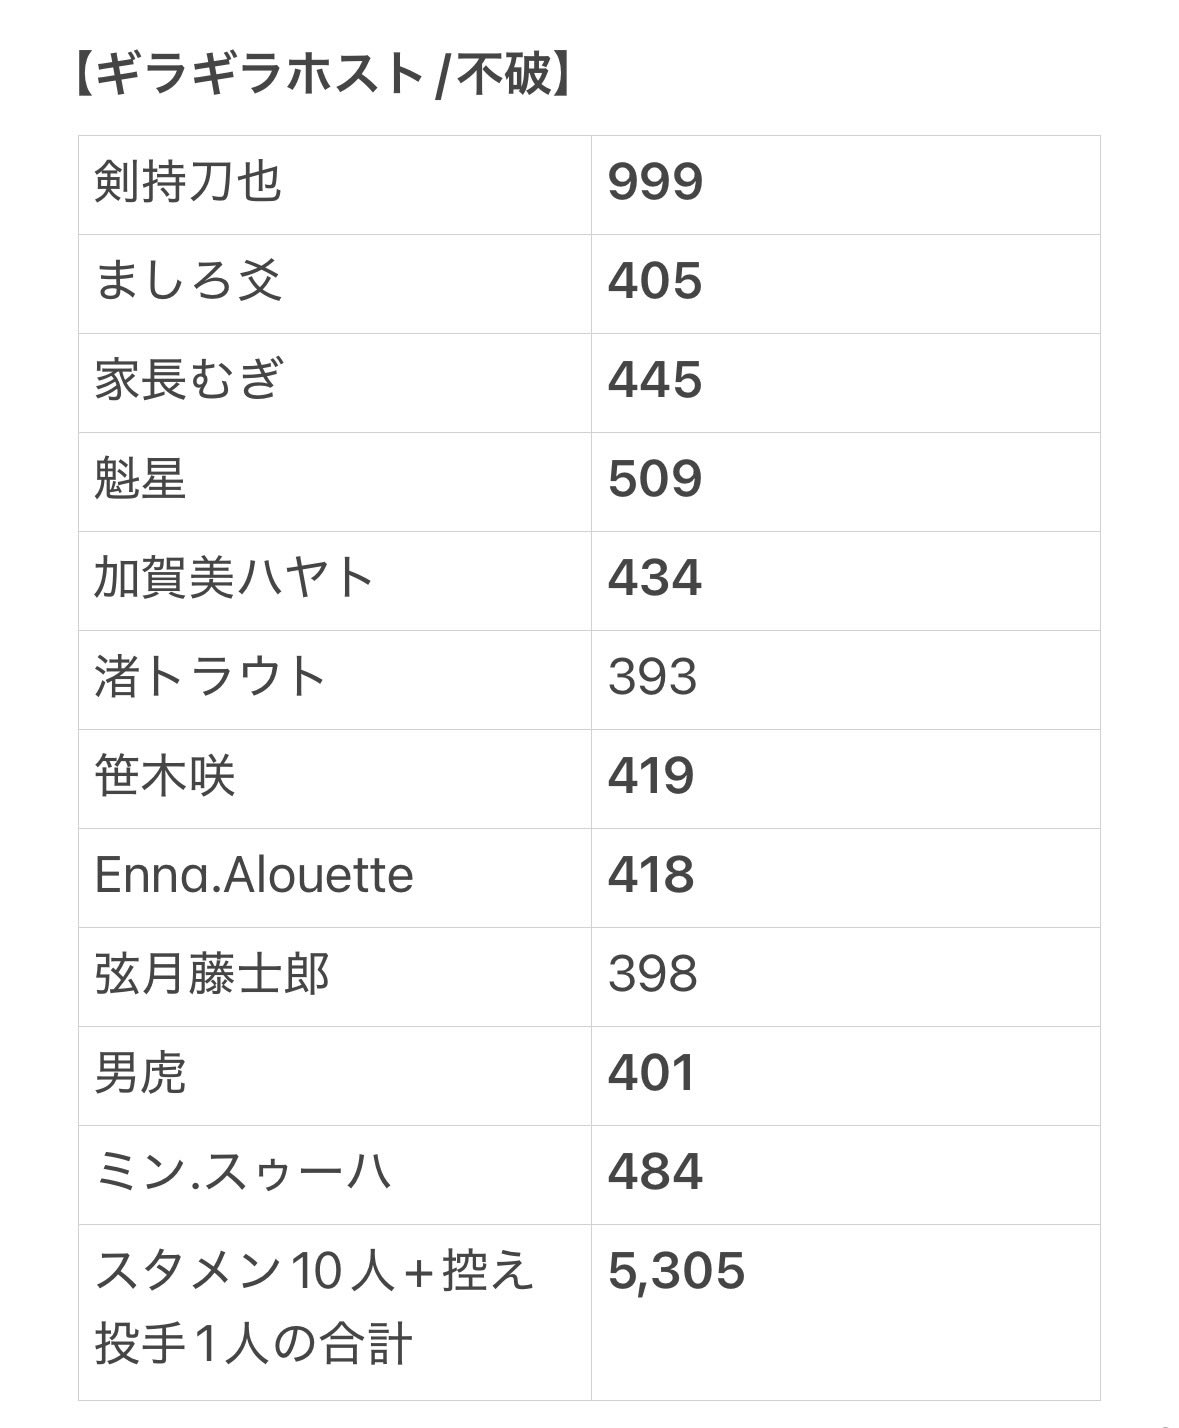Viewport: 1179px width, 1428px height.
Task: Click the ギラギラホスト/不破 heading
Action: pos(323,75)
